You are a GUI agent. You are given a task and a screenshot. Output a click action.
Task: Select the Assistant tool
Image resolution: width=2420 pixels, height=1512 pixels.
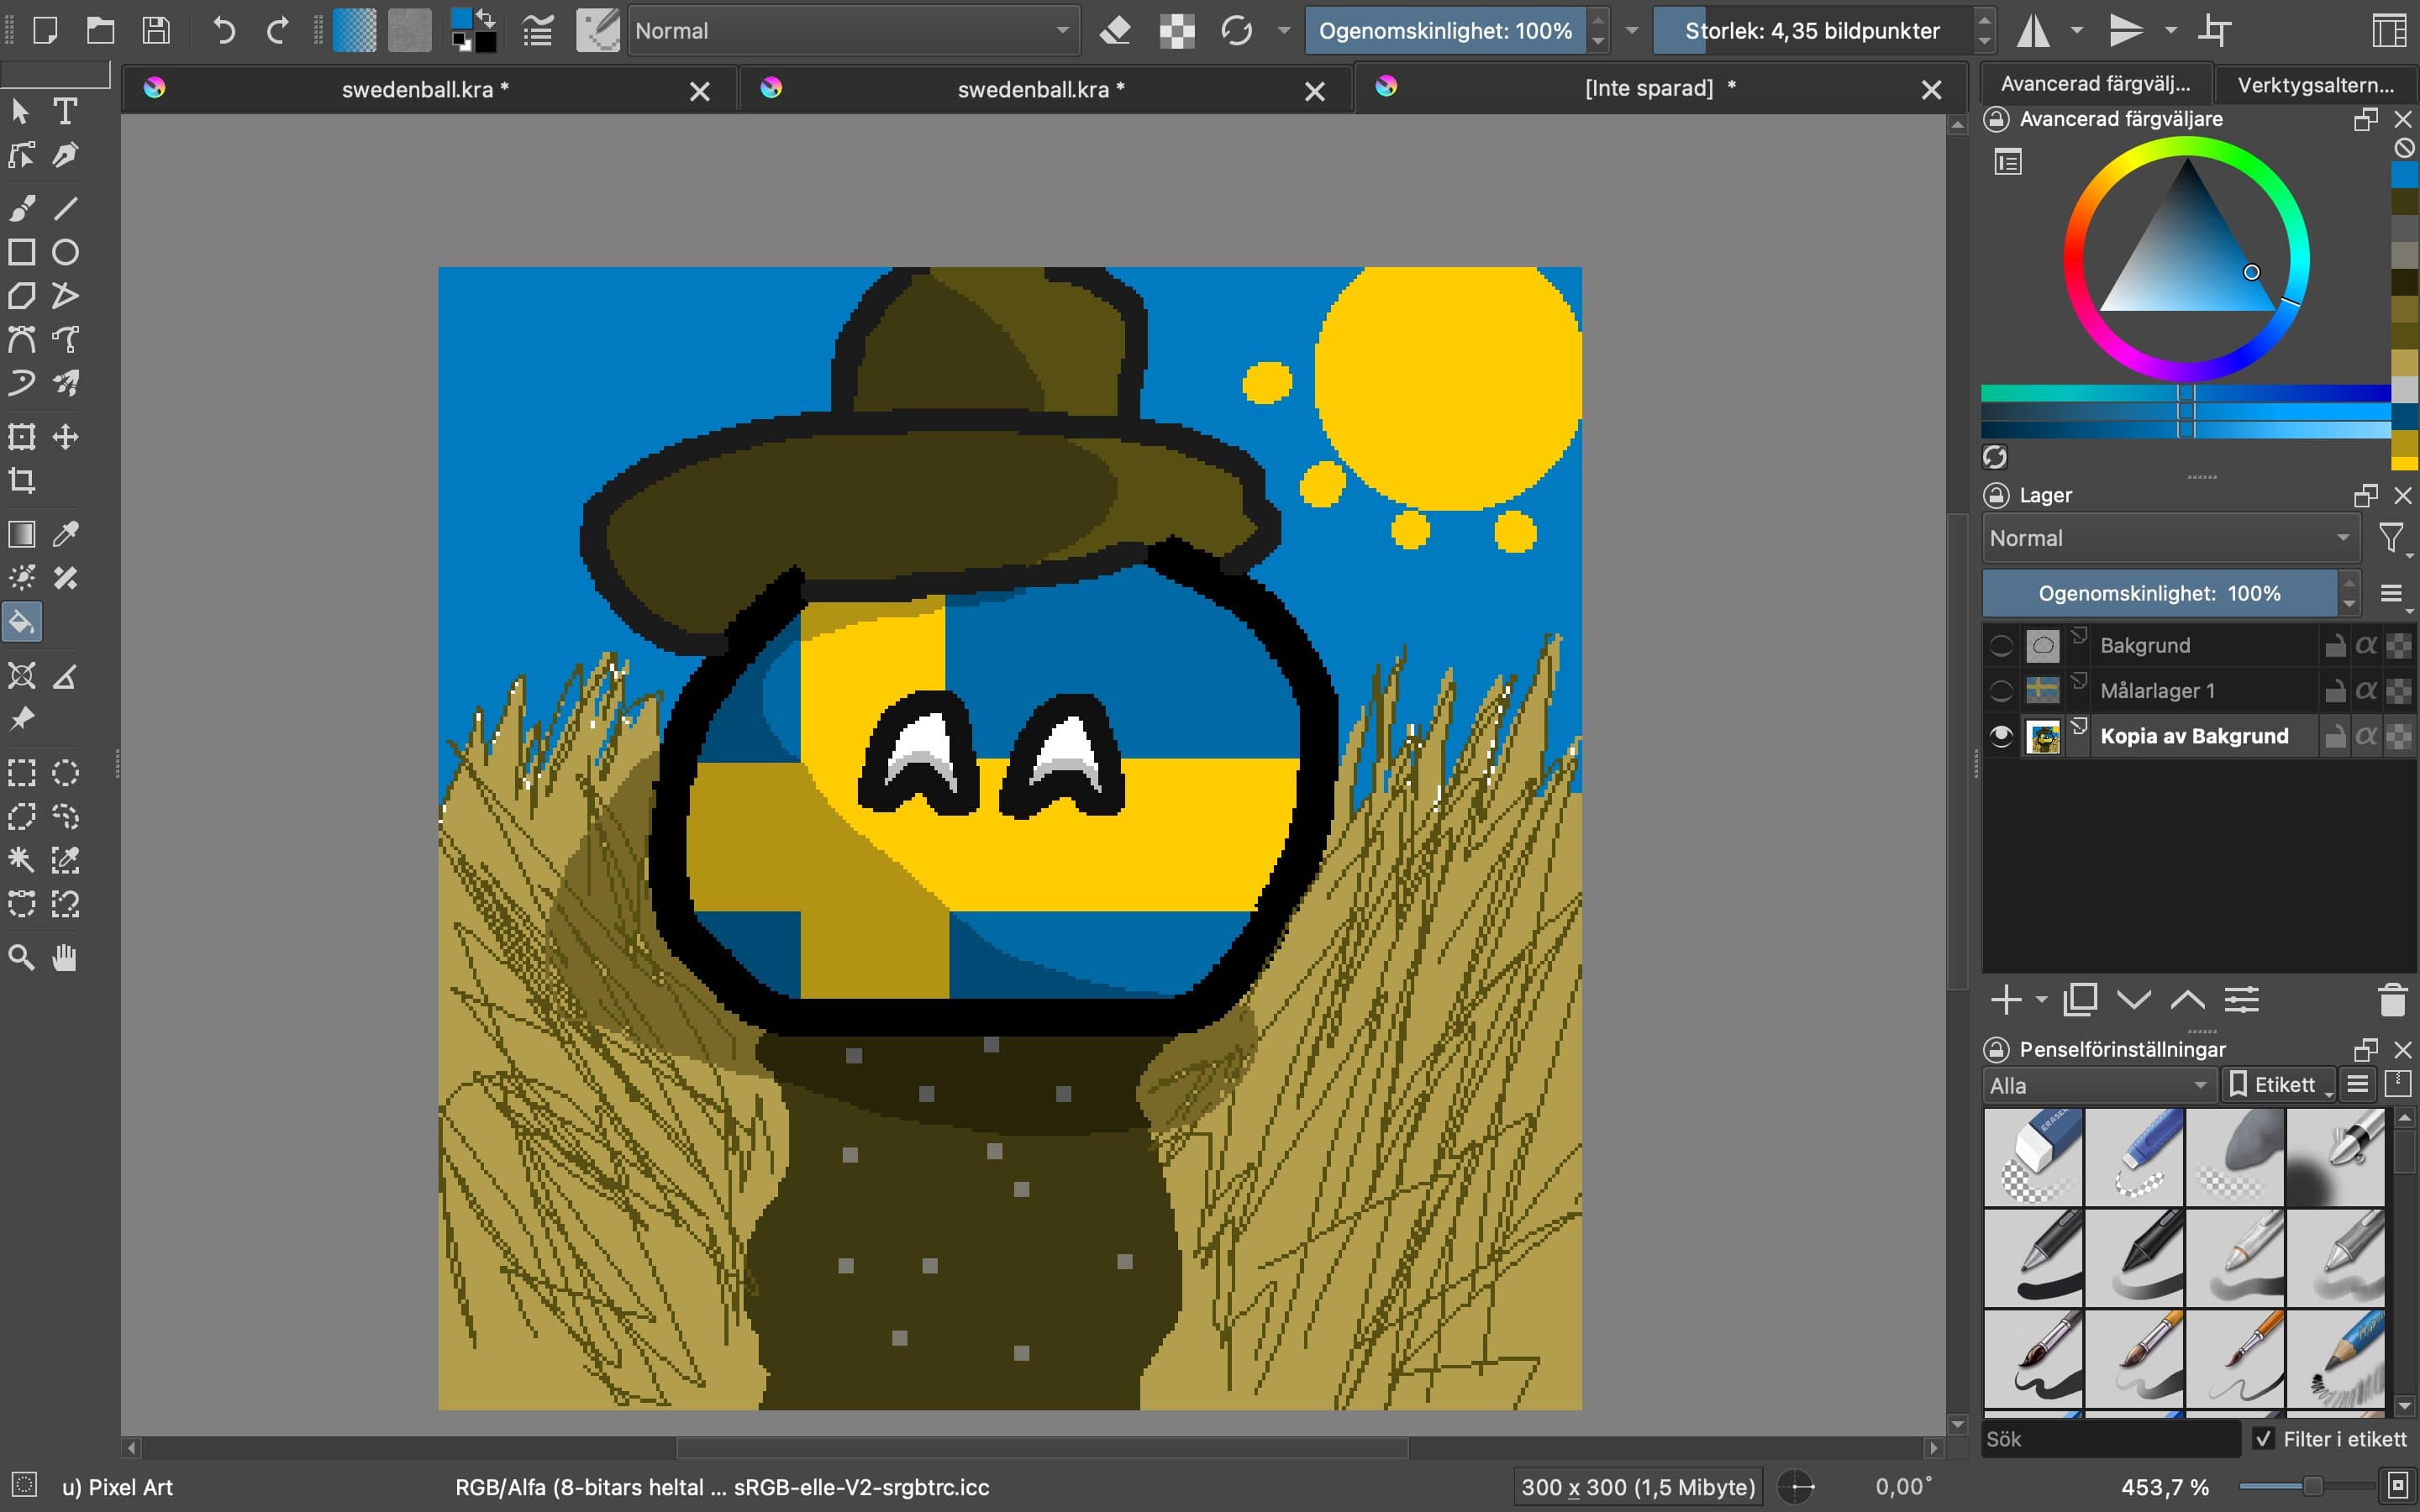[x=22, y=676]
